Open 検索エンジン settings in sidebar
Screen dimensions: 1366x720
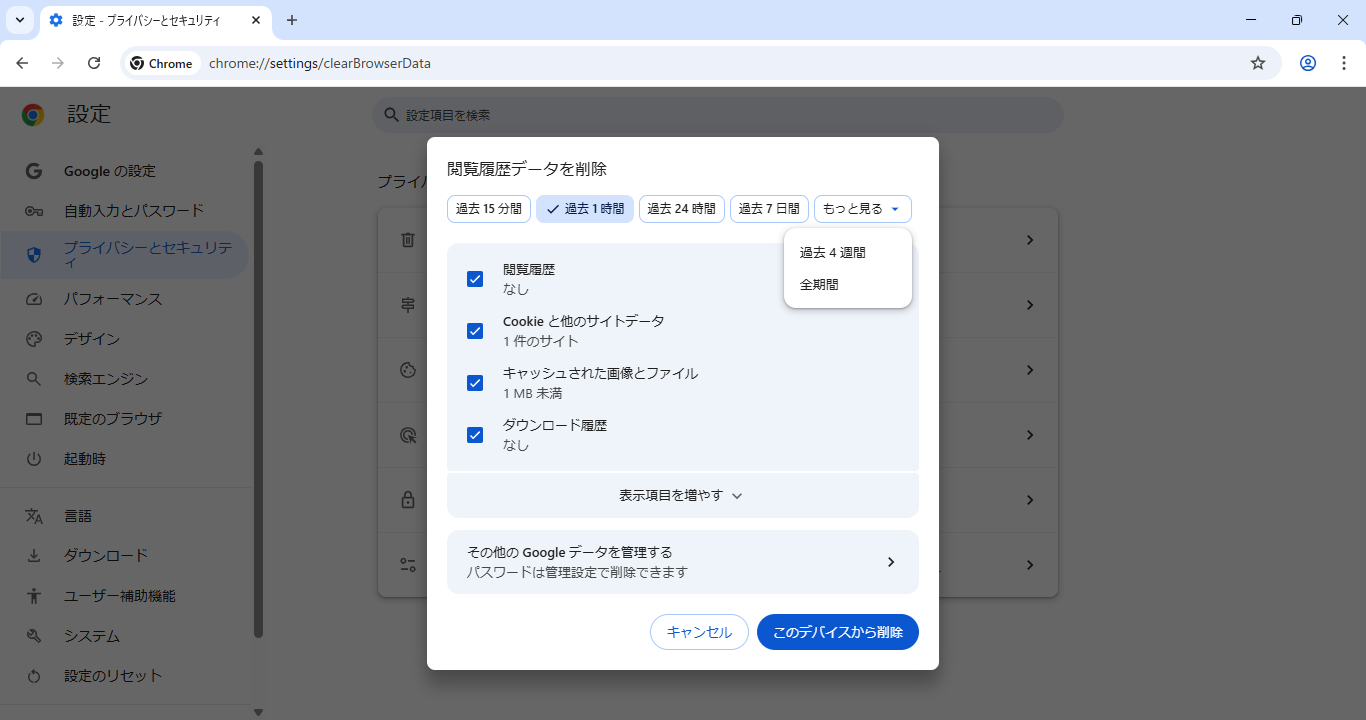[106, 379]
